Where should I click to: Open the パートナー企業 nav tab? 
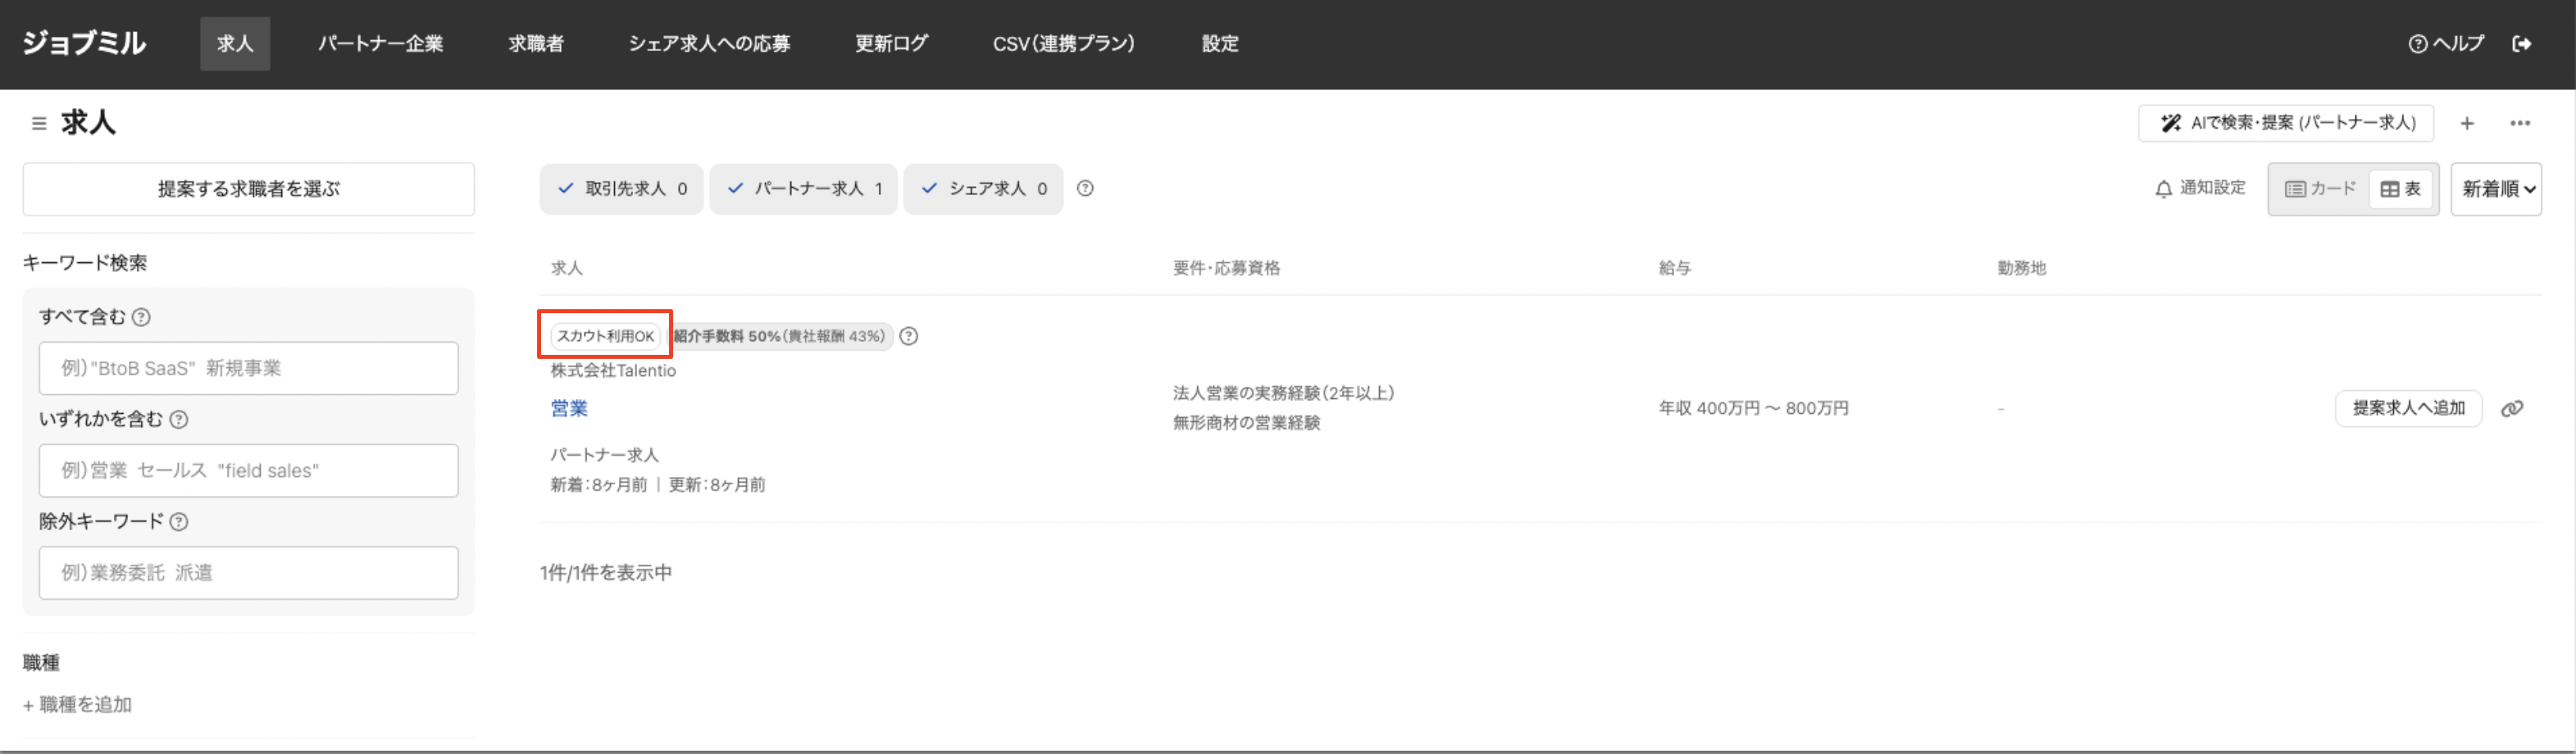pos(380,43)
